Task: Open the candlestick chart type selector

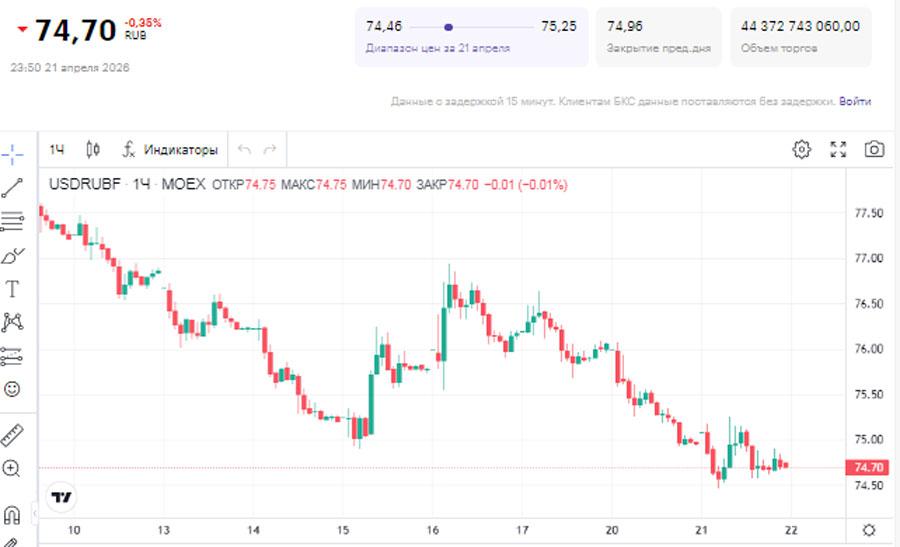Action: pyautogui.click(x=93, y=150)
